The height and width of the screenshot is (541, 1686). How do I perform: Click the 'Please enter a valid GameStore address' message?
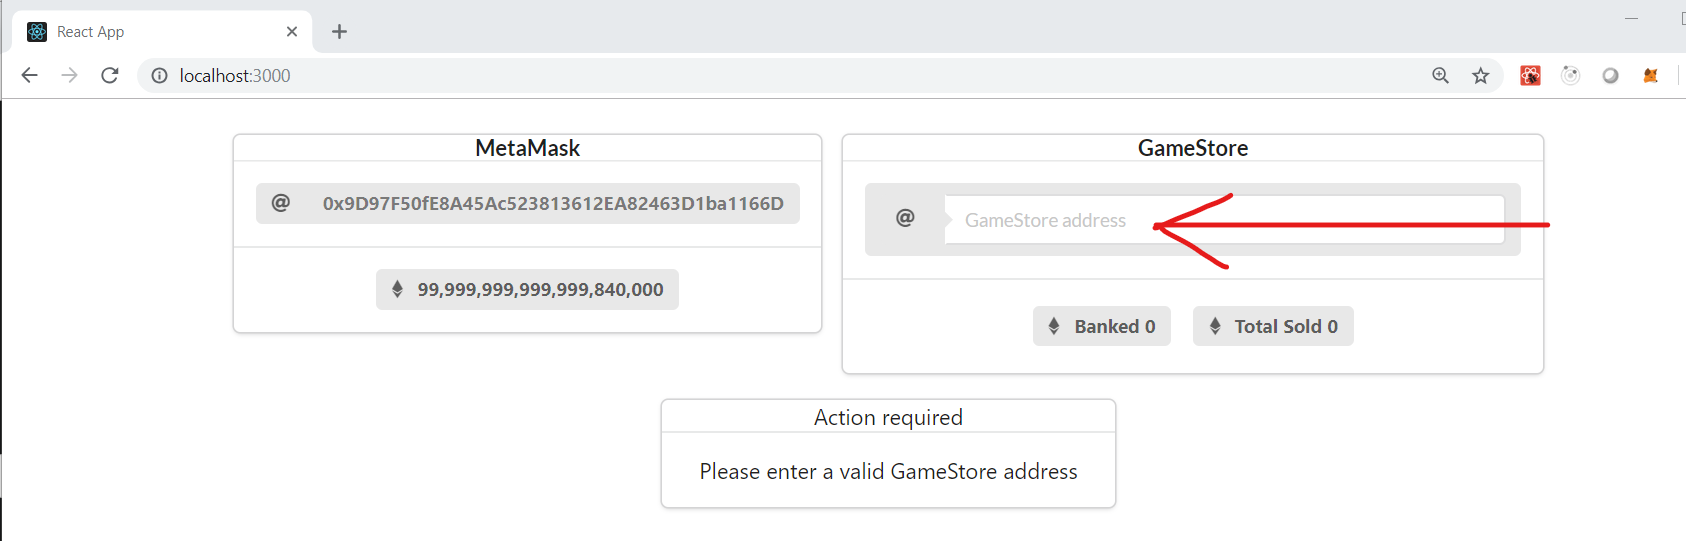click(888, 472)
